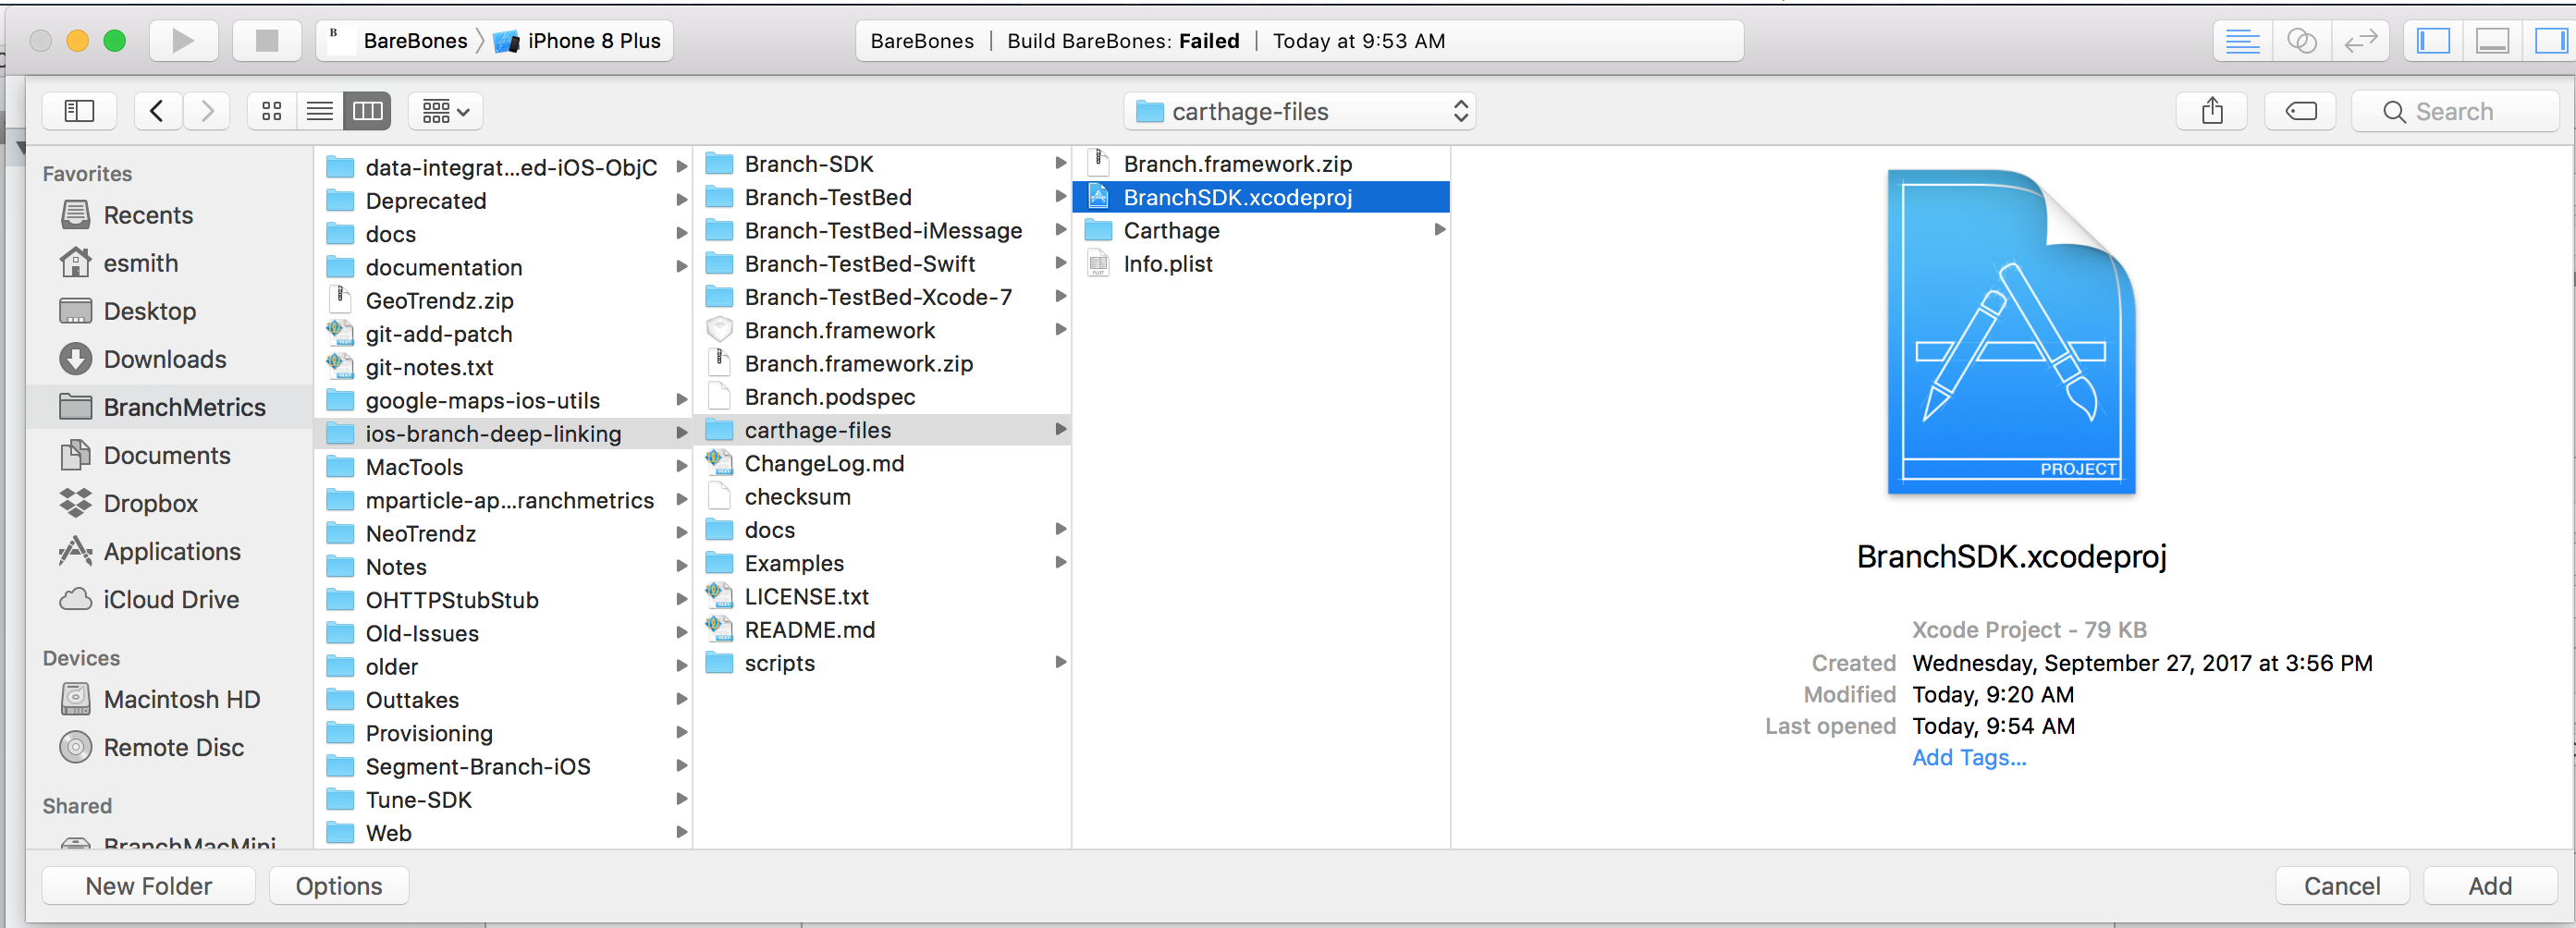
Task: Click the Xcode Stop button
Action: pos(266,41)
